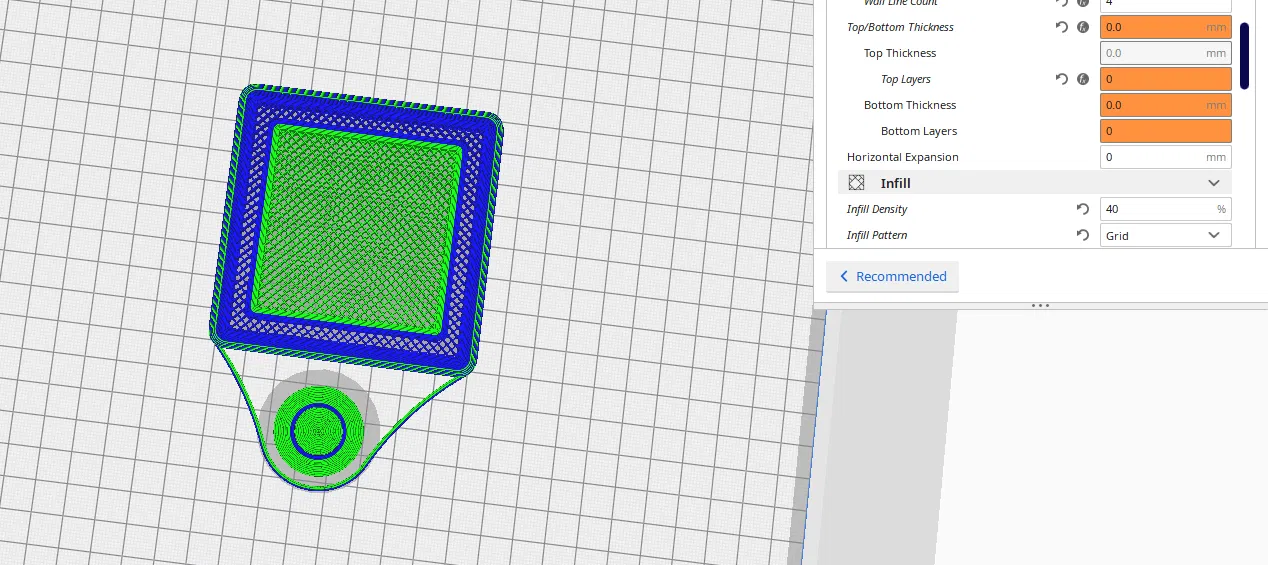Click the Top Layers formula icon

1083,79
